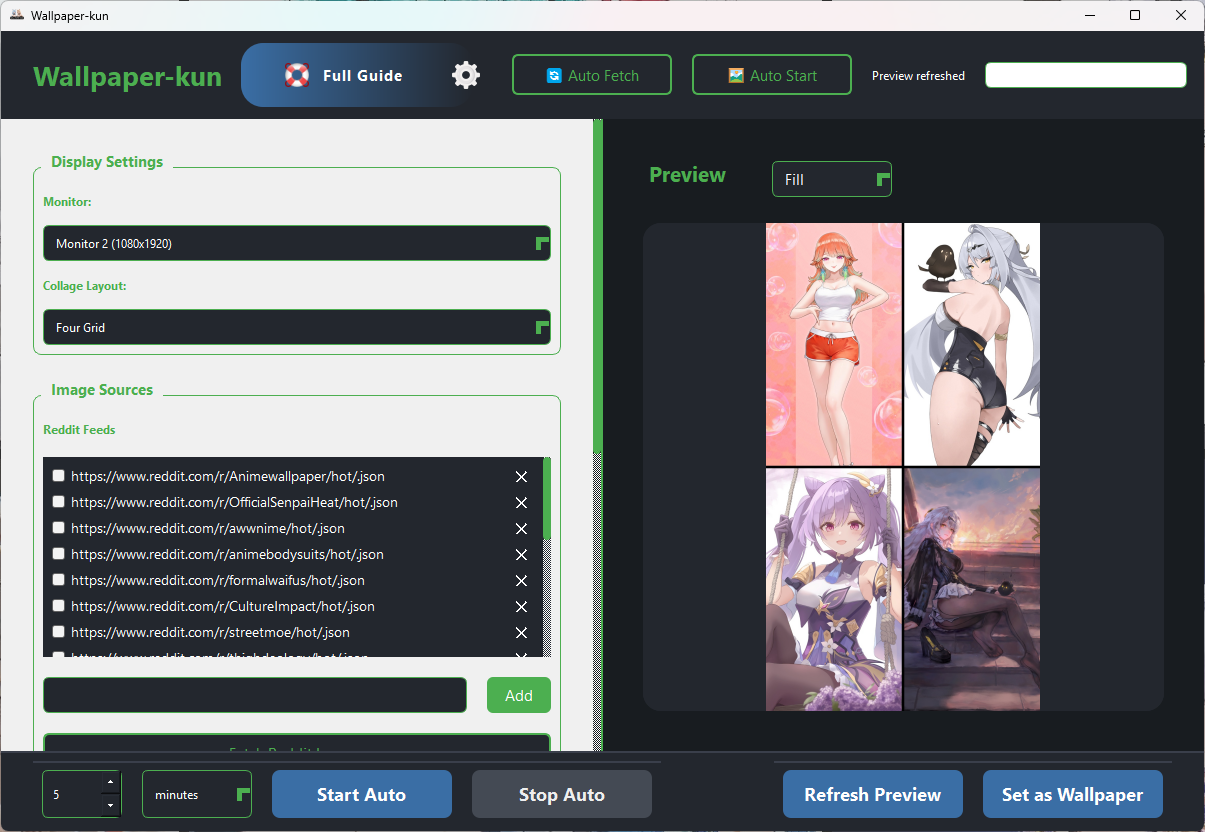The height and width of the screenshot is (832, 1205).
Task: Click the Wallpaper-kun app icon in title bar
Action: (x=16, y=15)
